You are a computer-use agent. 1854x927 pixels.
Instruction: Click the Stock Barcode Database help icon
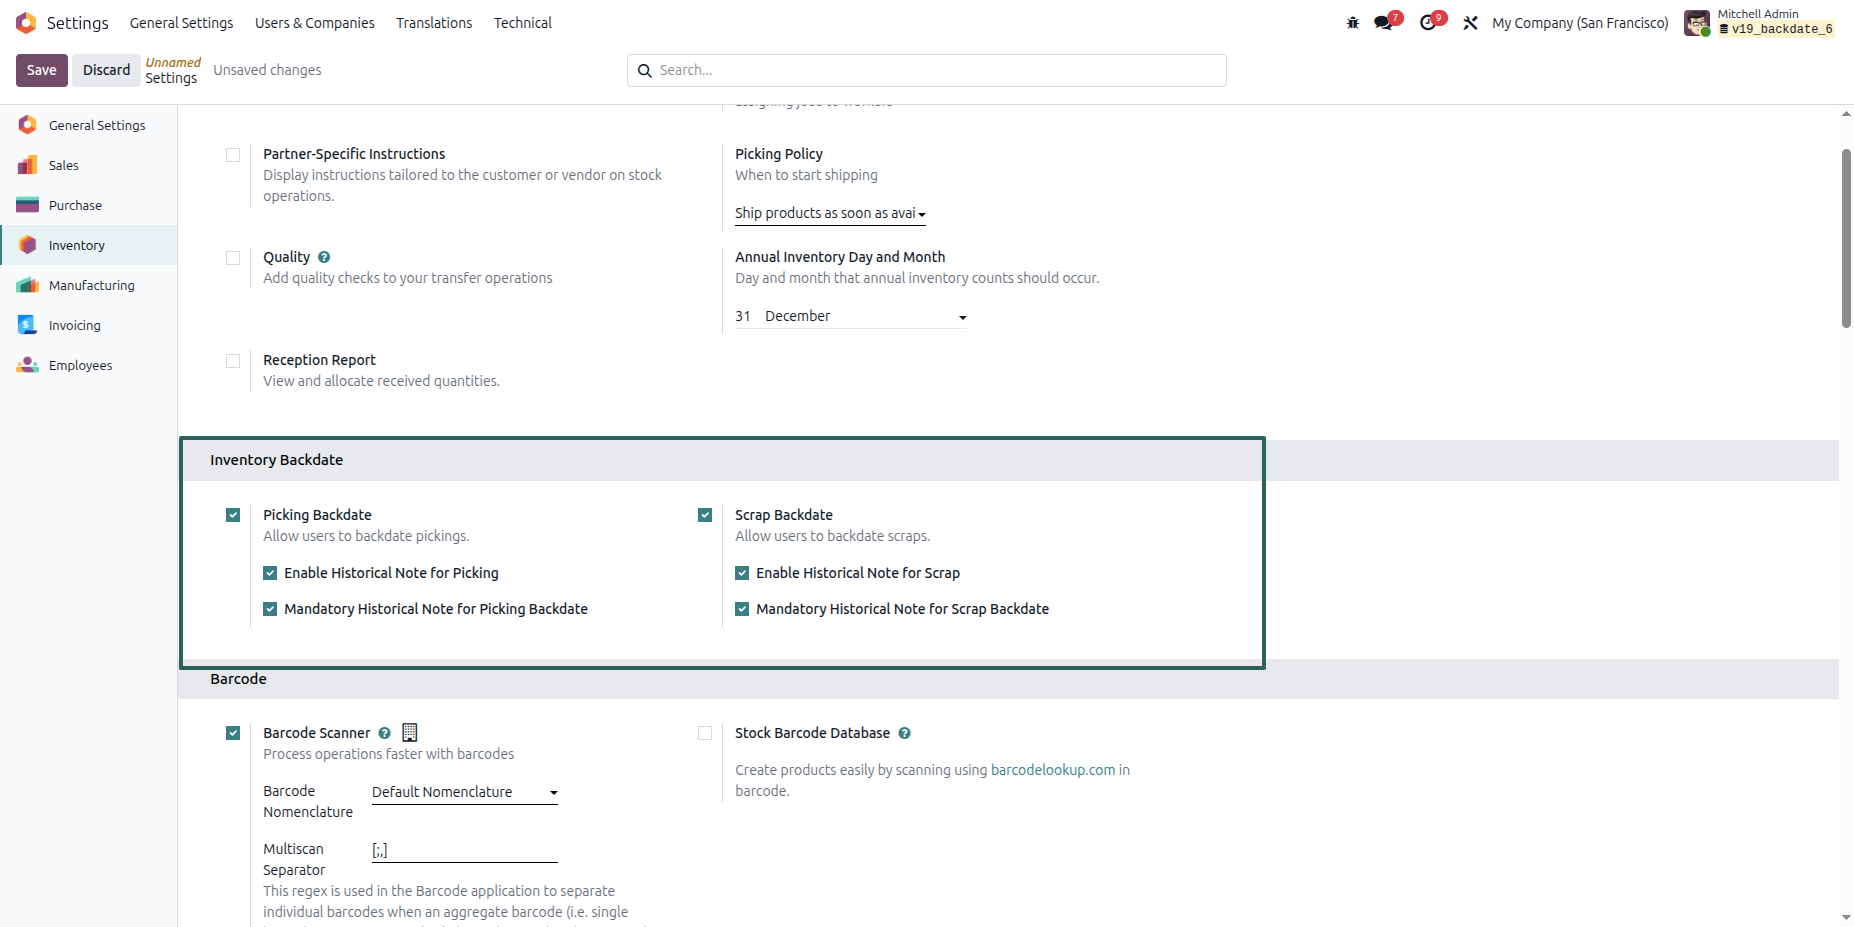coord(904,733)
